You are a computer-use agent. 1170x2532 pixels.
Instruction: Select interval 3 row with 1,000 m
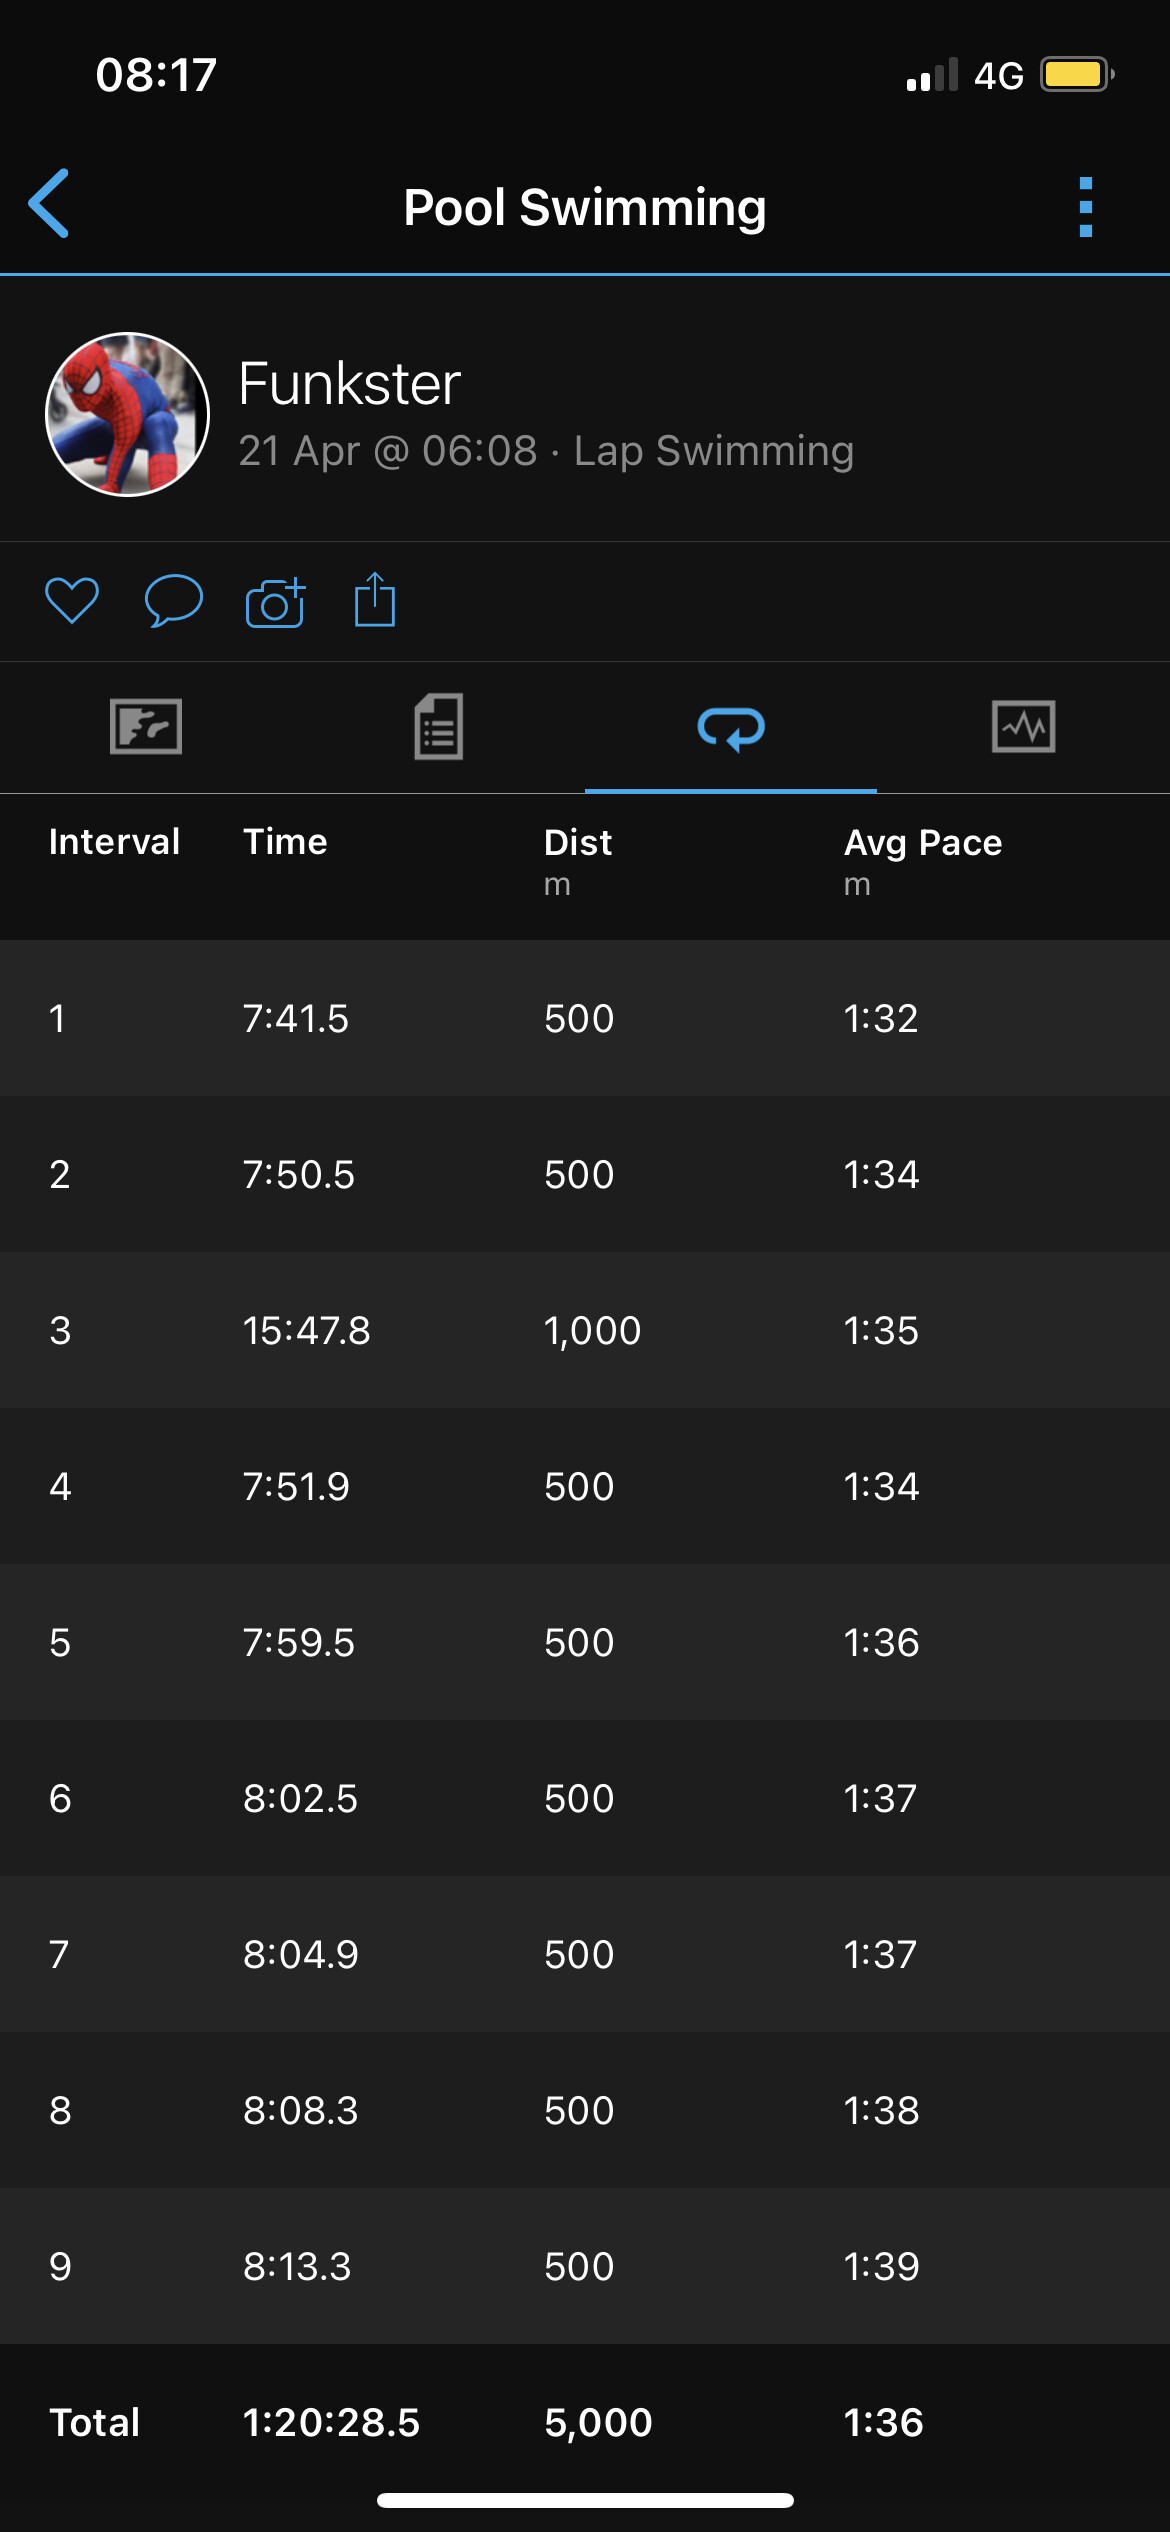(x=585, y=1330)
